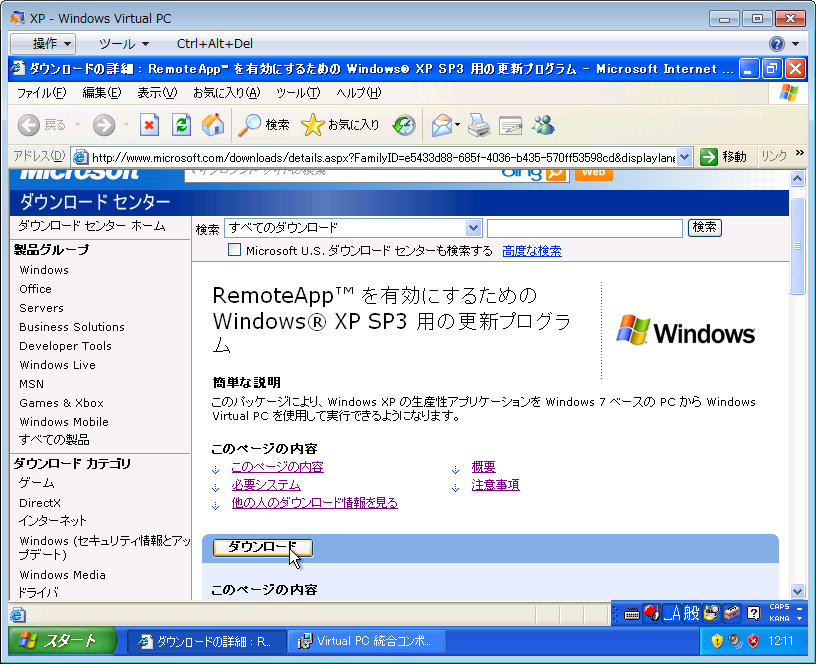
Task: Open the 表示(V) menu
Action: tap(157, 93)
